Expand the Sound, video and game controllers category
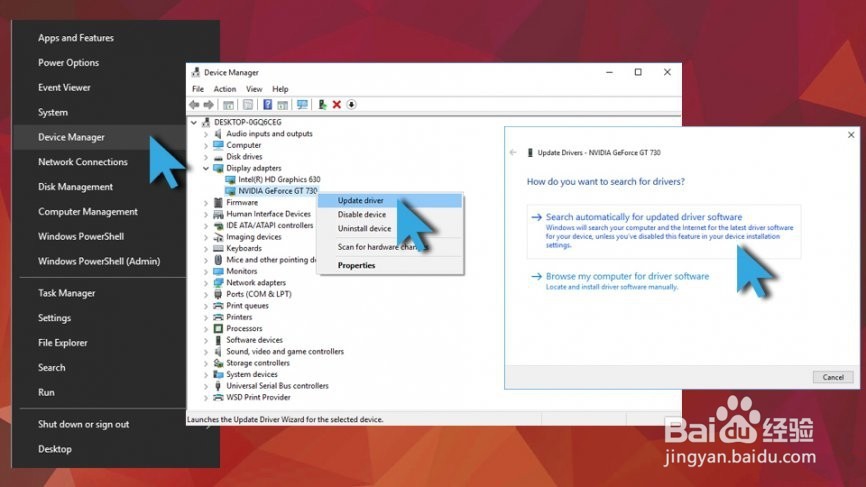Image resolution: width=866 pixels, height=487 pixels. (206, 352)
